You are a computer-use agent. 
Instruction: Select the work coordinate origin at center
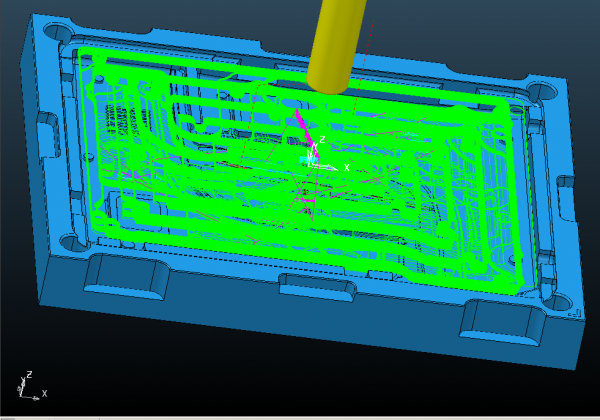pos(312,160)
